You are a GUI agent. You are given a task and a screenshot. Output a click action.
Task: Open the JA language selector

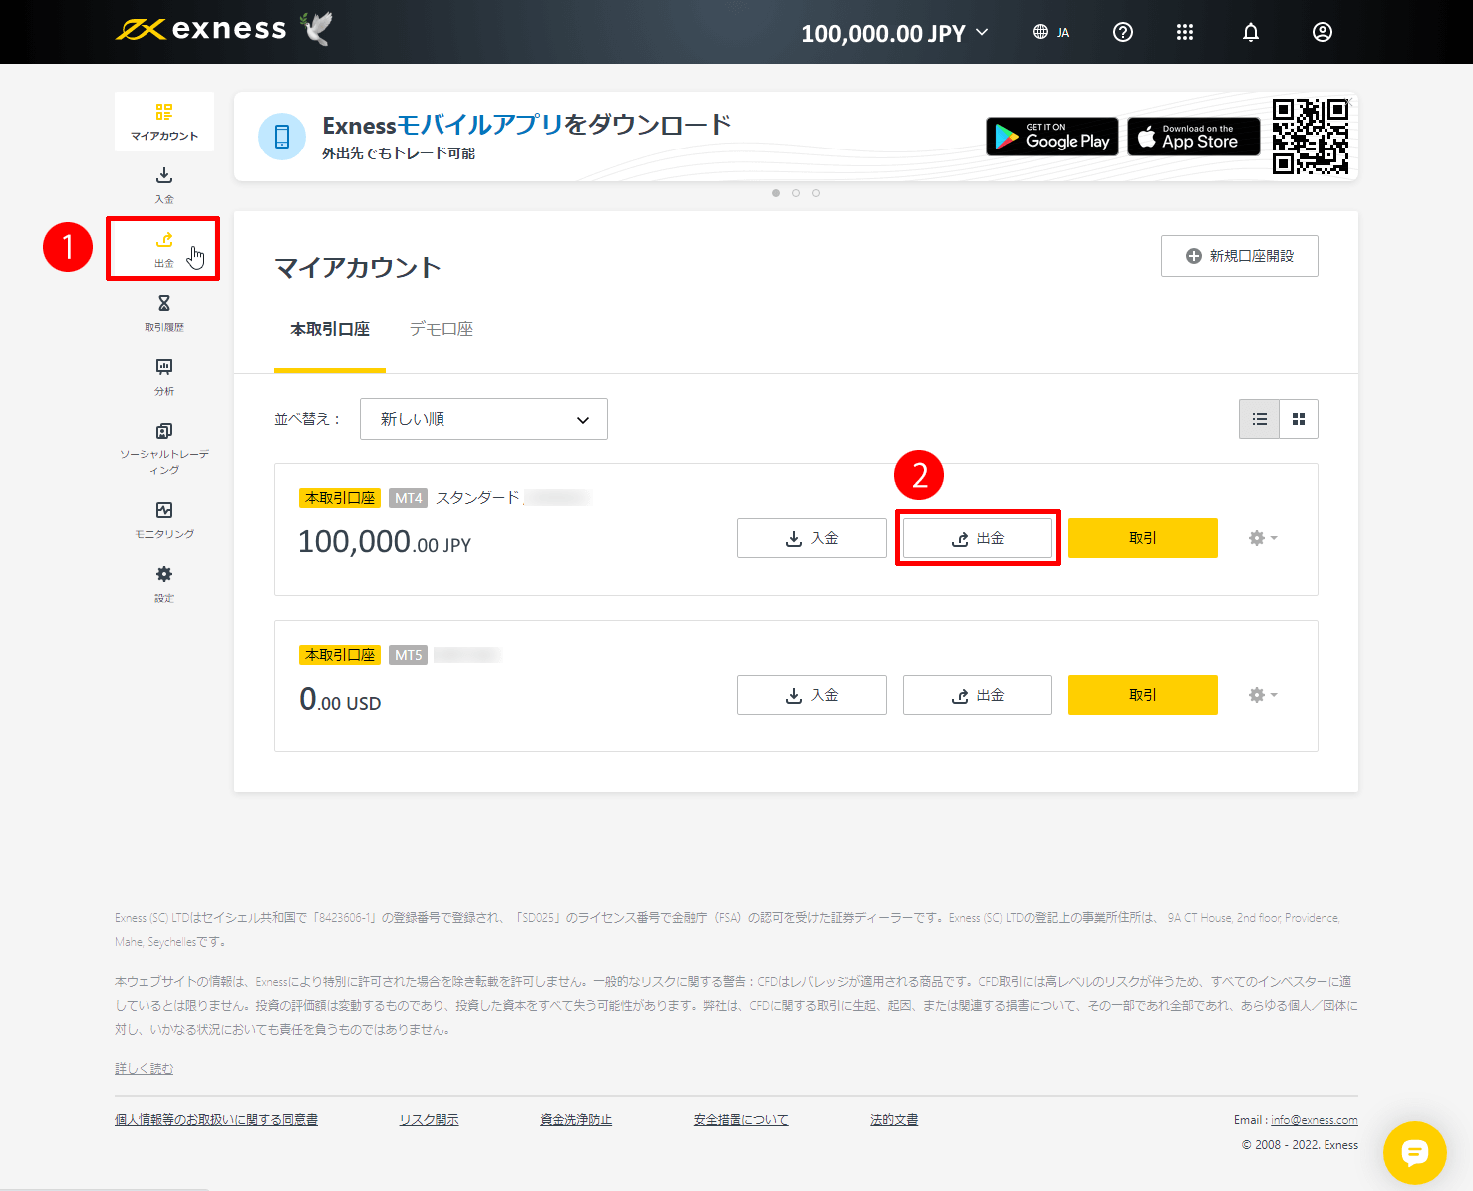click(x=1051, y=31)
